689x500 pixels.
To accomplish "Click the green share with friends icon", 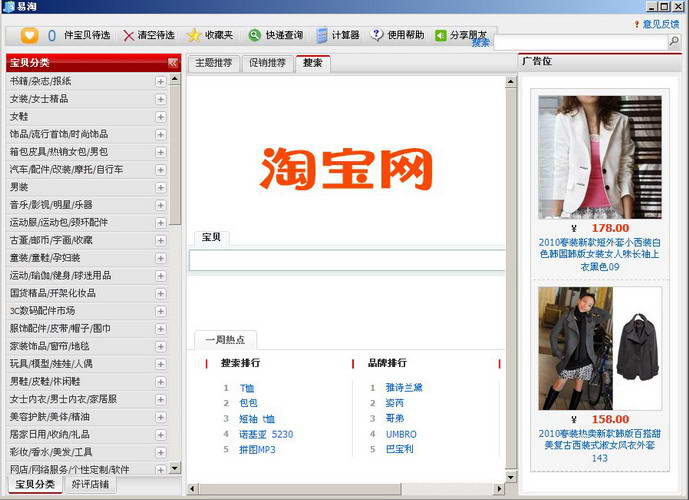I will pyautogui.click(x=440, y=36).
